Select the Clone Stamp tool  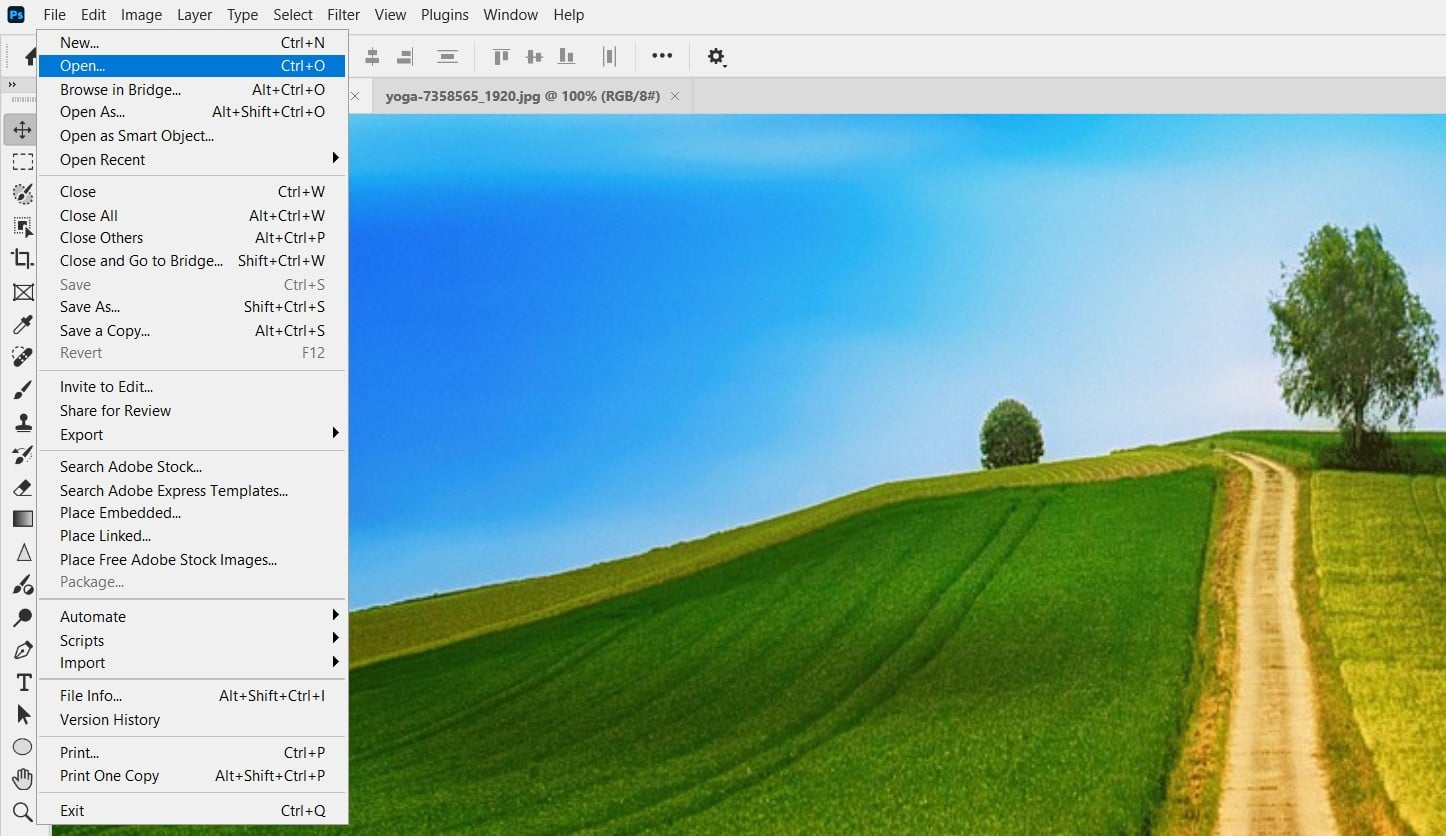[22, 421]
